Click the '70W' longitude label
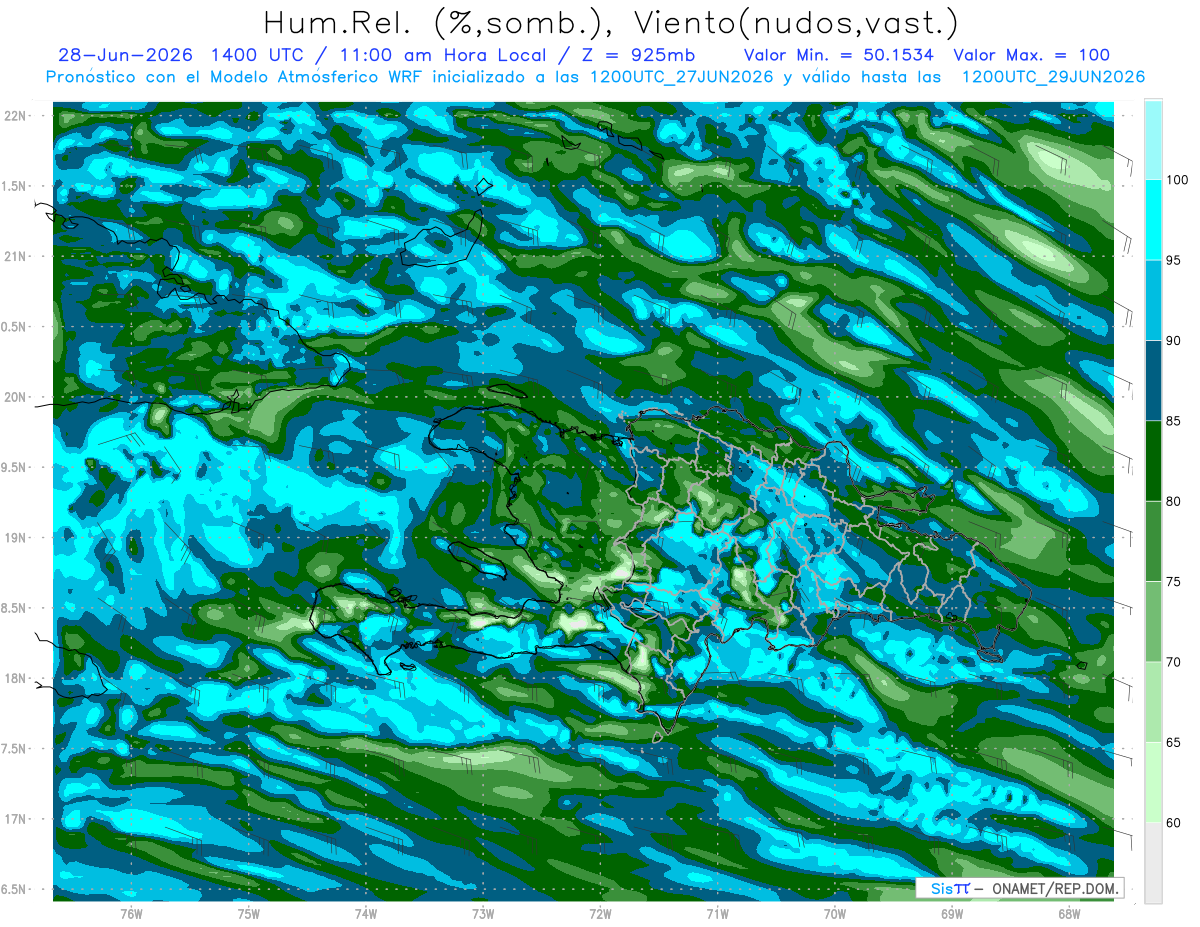Viewport: 1200px width, 927px height. 835,914
